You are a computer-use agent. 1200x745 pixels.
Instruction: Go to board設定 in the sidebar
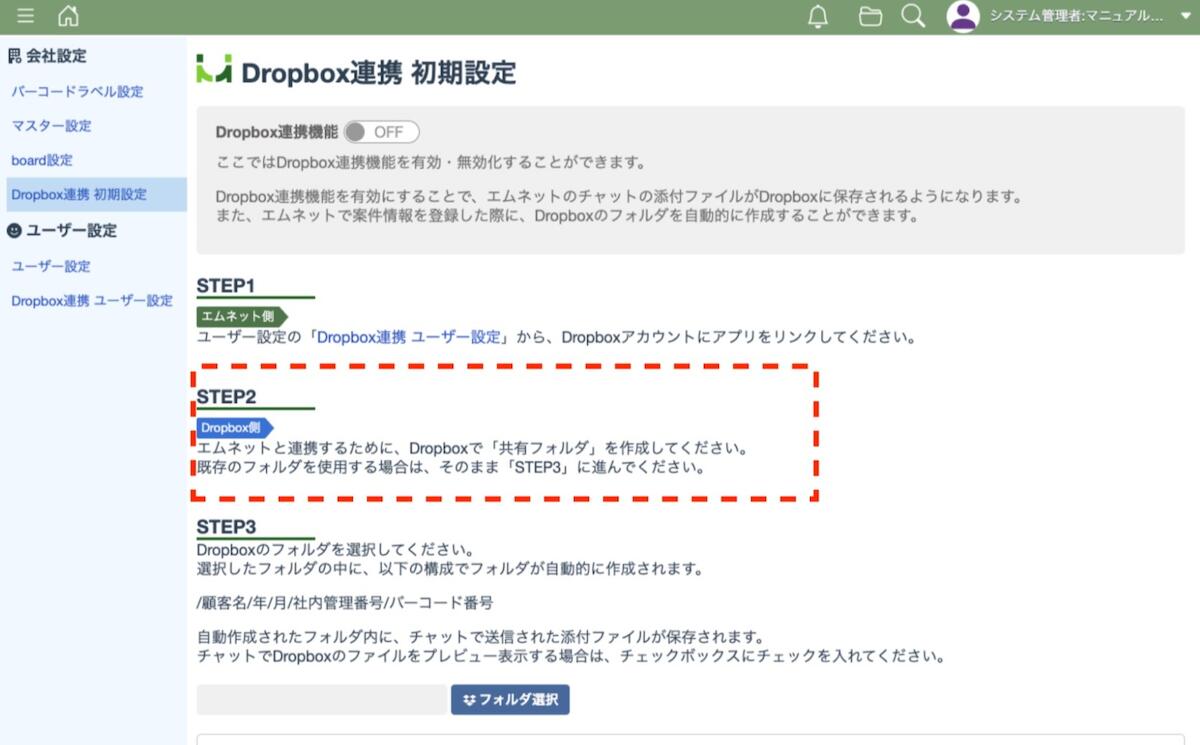[42, 160]
